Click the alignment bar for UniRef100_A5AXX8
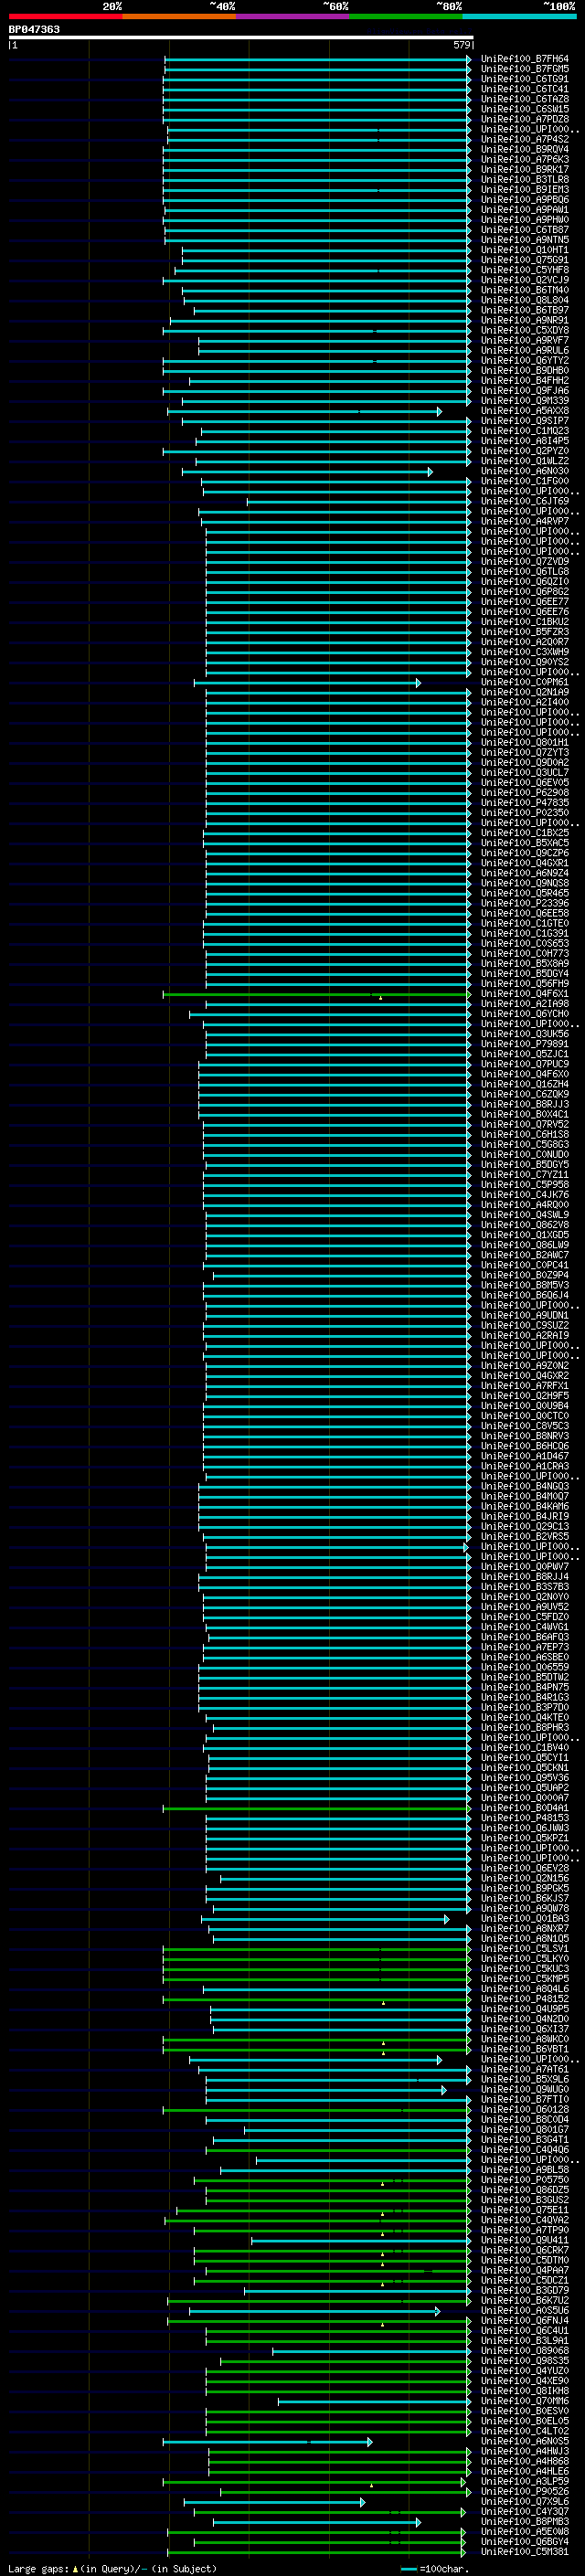 (304, 411)
